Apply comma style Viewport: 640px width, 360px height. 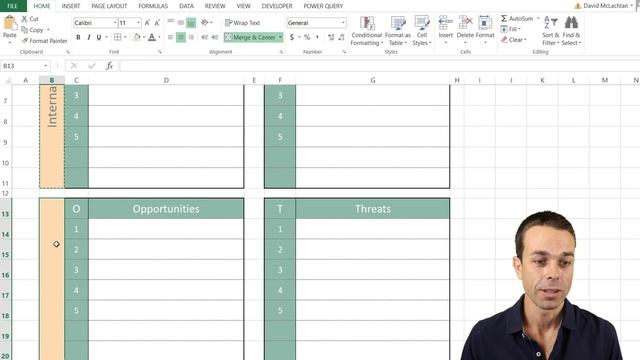pos(317,37)
